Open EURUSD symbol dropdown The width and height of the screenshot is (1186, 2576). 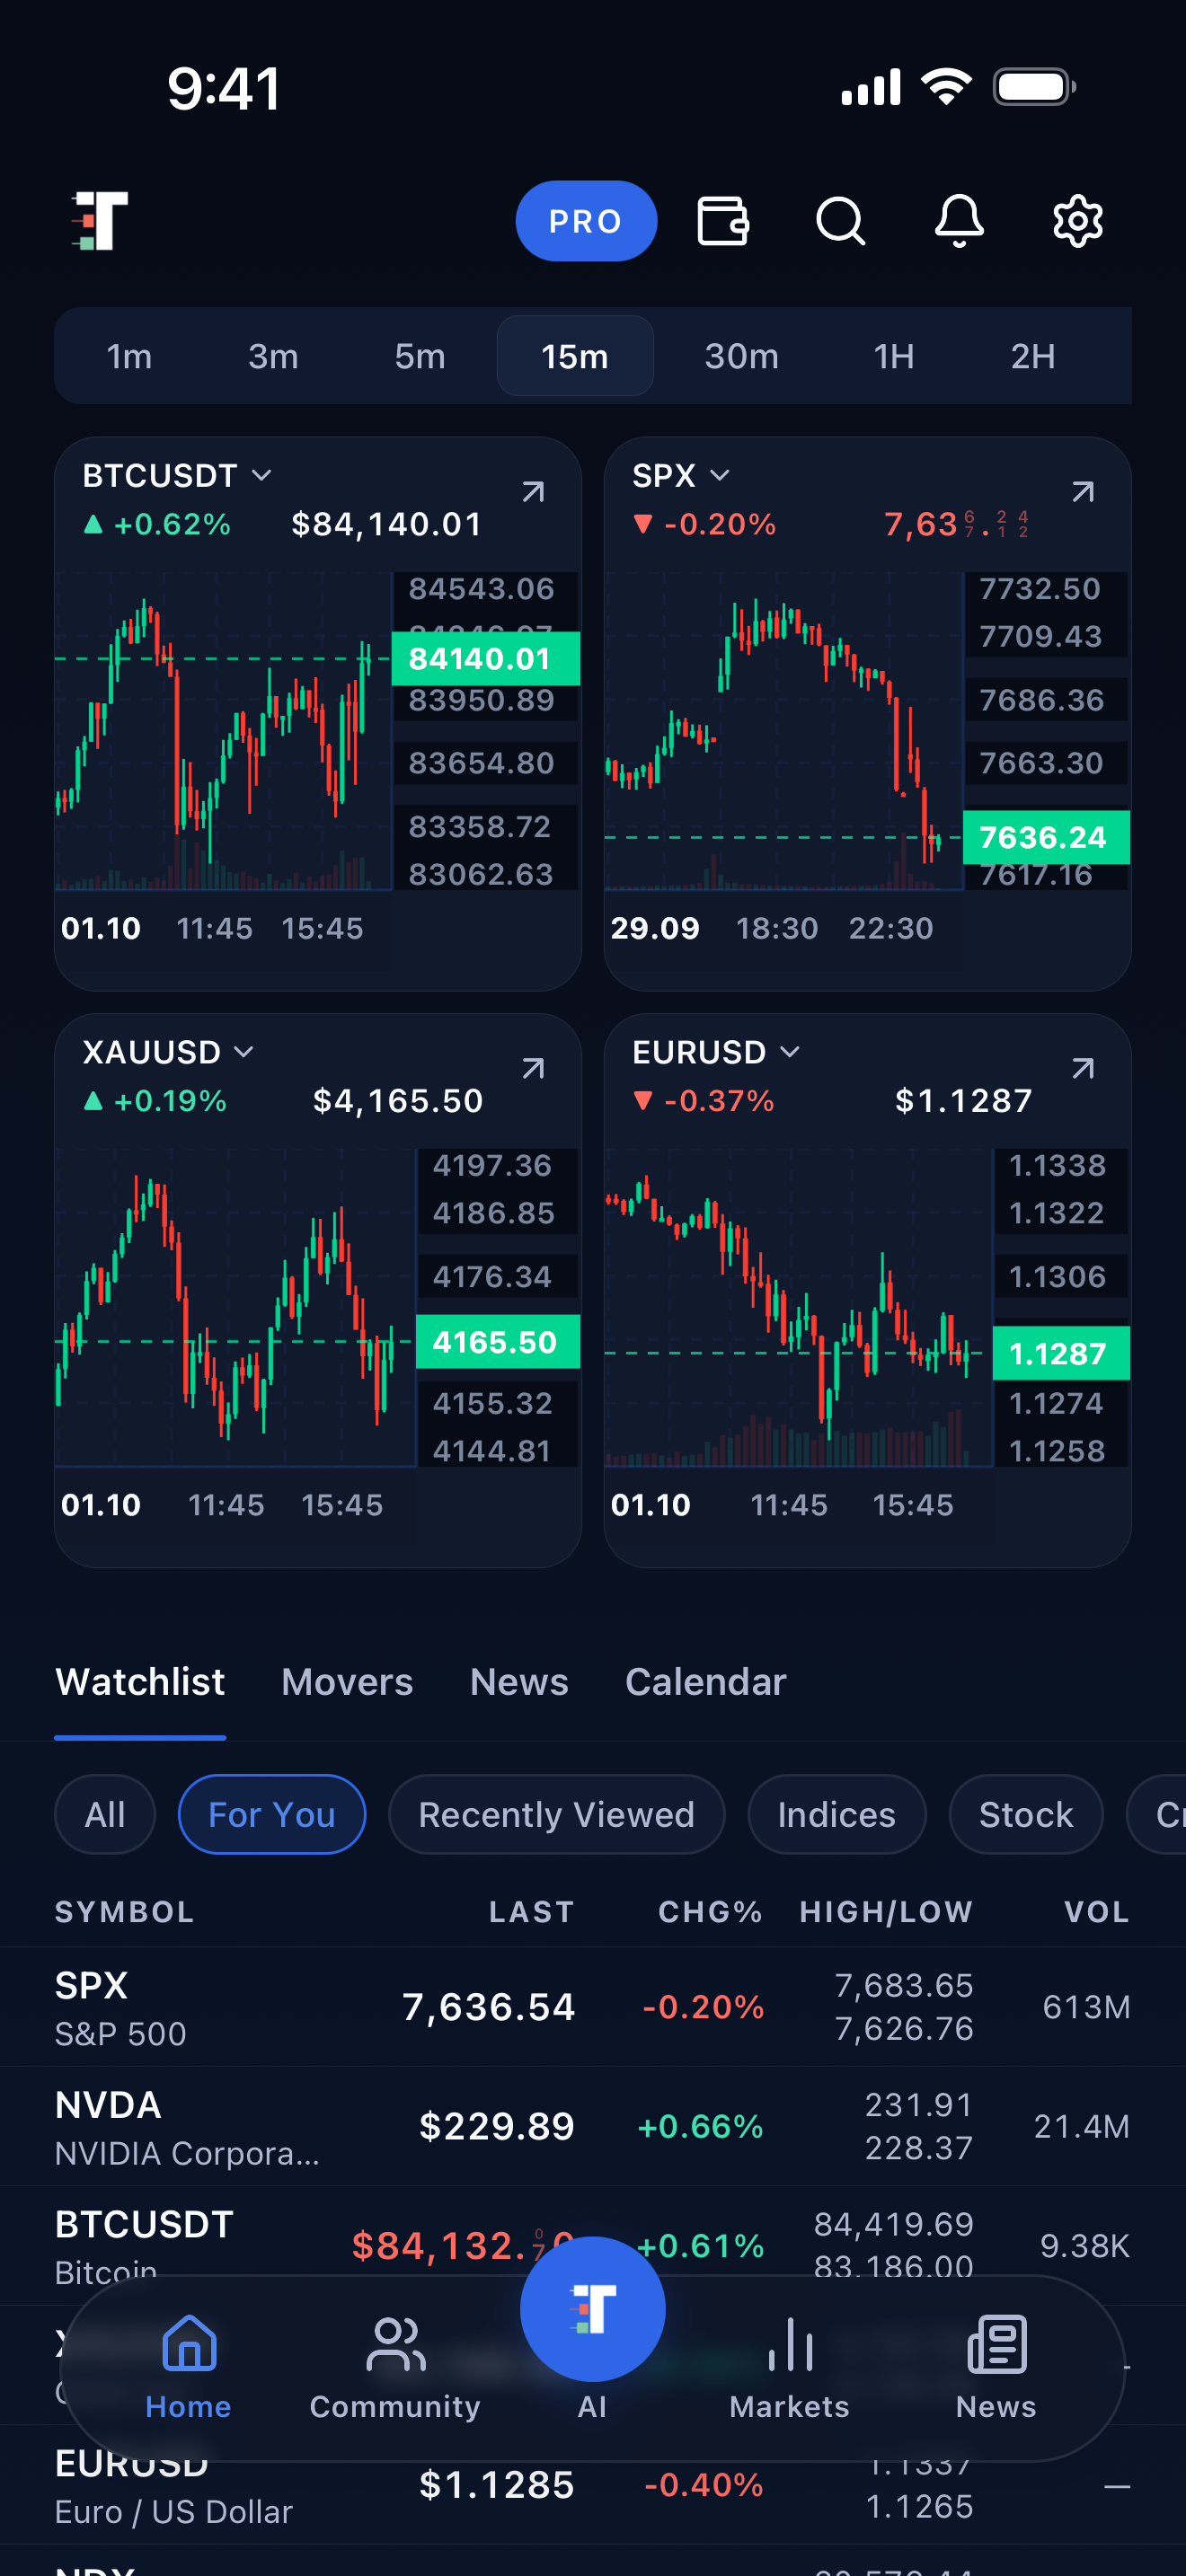pos(716,1052)
